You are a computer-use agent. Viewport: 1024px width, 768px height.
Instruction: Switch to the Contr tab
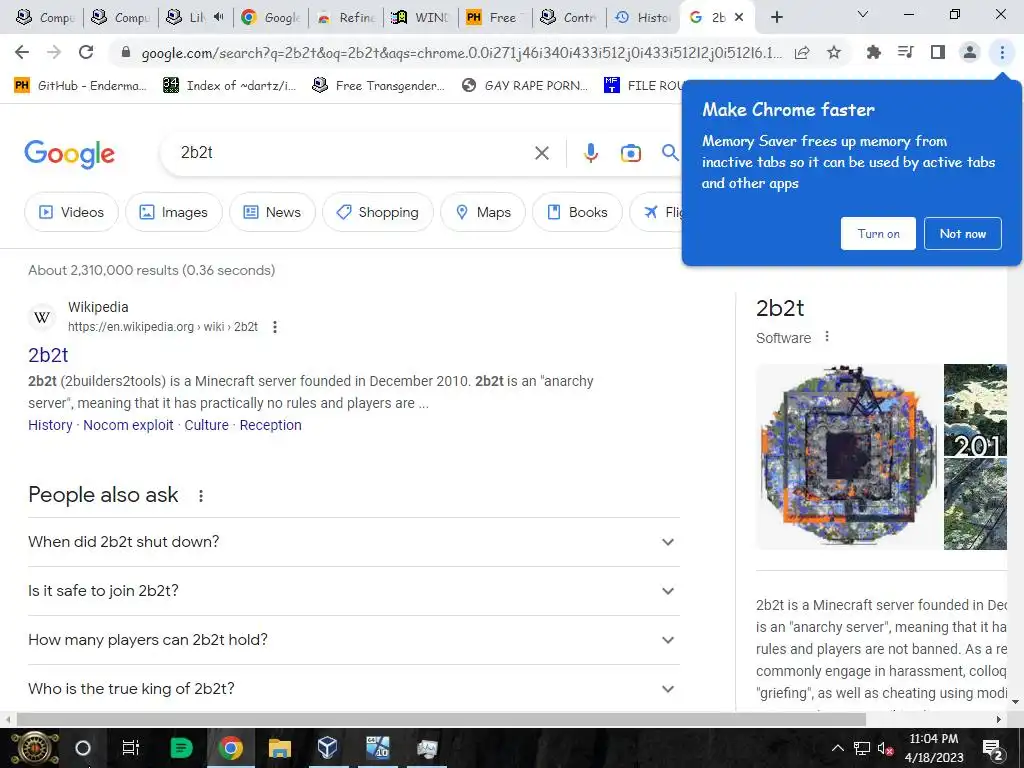point(568,18)
